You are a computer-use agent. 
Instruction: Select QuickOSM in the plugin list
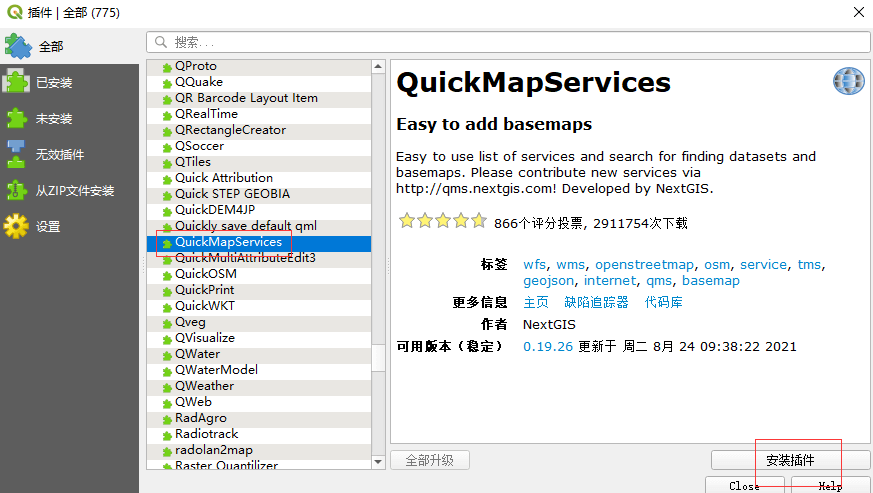point(258,274)
